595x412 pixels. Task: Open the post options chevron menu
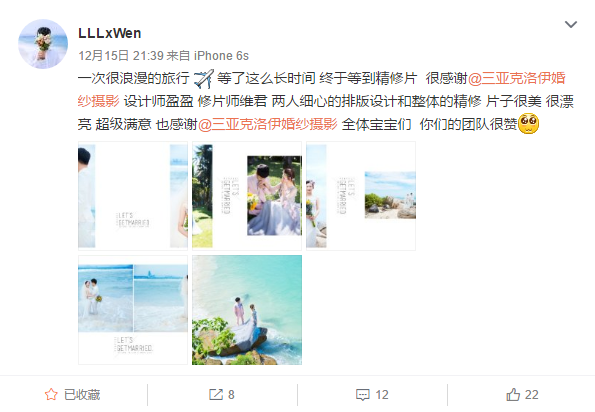tap(571, 25)
